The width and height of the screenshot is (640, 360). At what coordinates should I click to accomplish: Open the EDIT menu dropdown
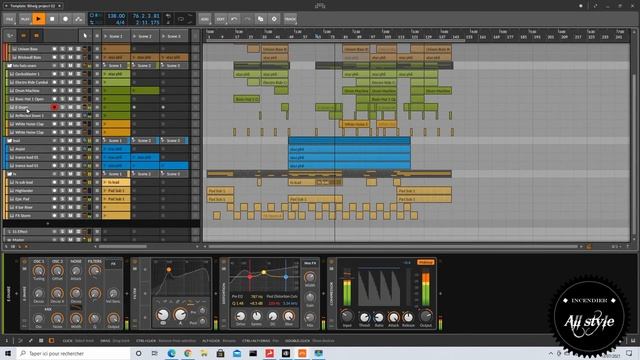point(220,19)
